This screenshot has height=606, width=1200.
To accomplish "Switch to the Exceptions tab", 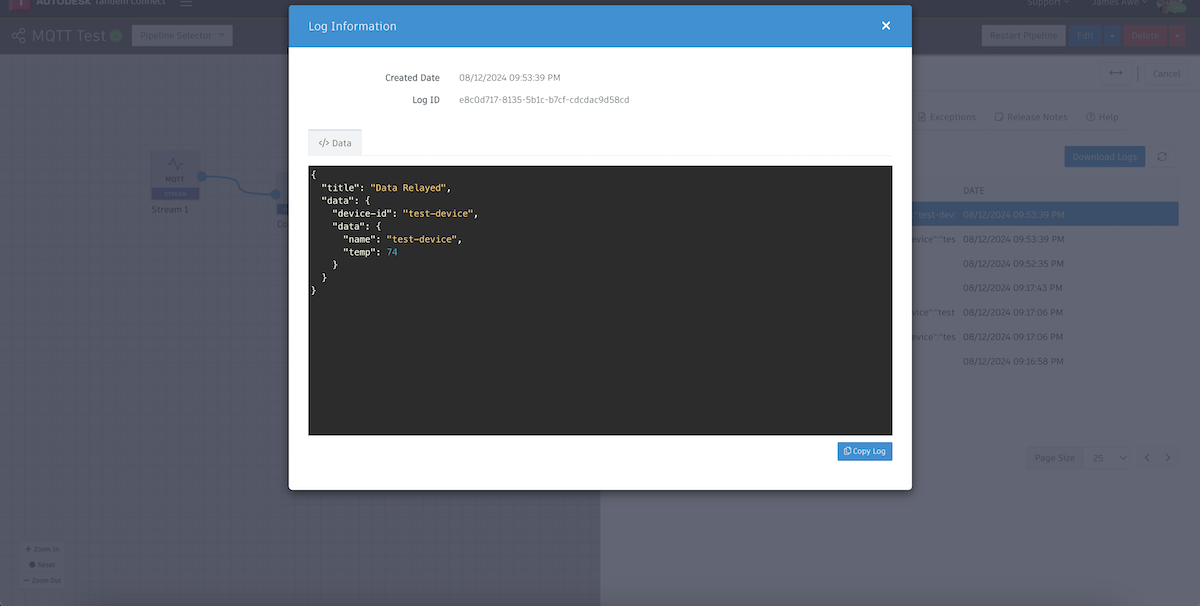I will coord(946,116).
